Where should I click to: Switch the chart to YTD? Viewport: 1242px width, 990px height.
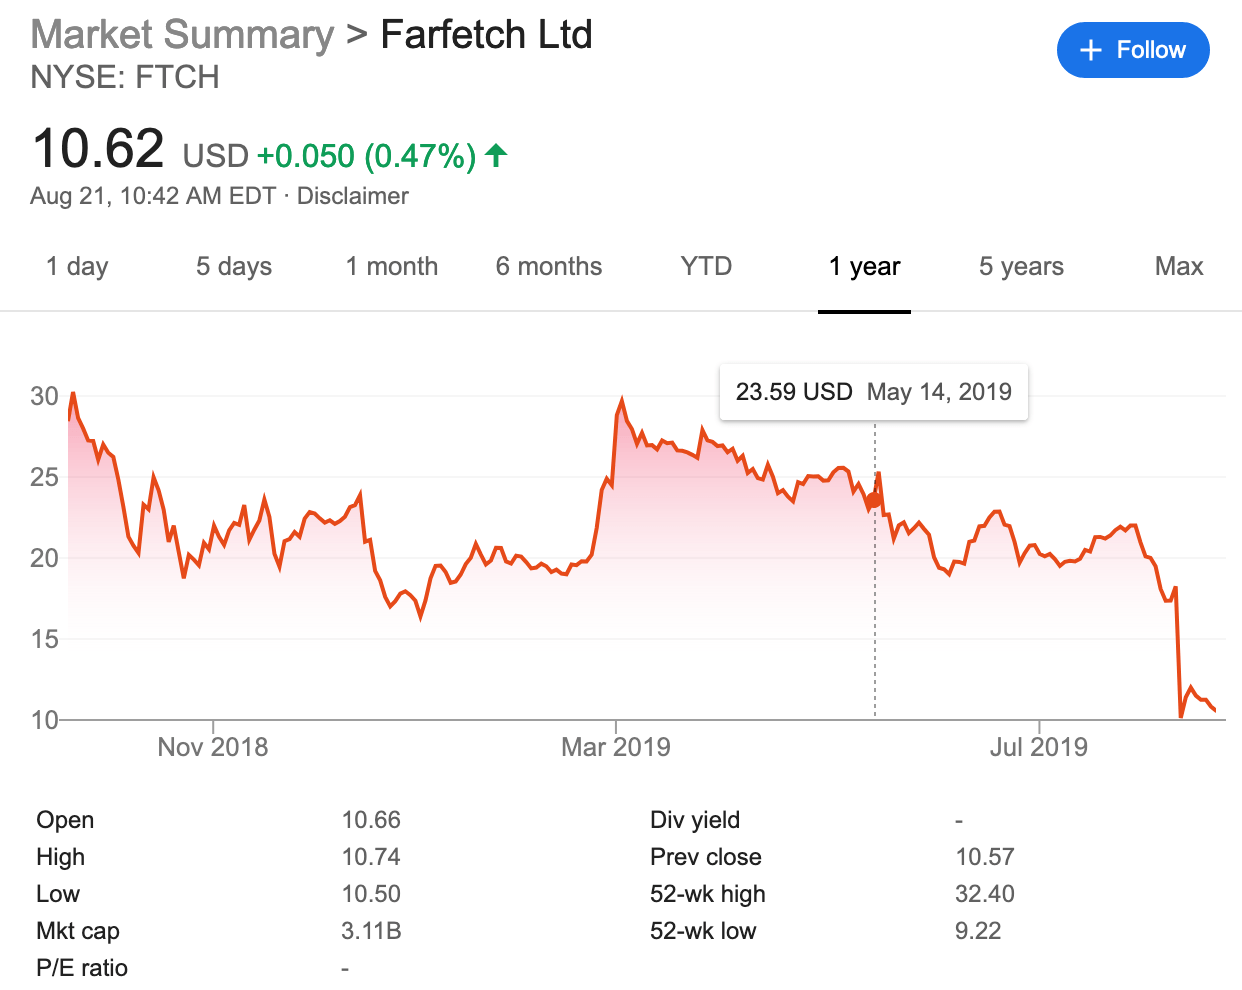tap(706, 267)
